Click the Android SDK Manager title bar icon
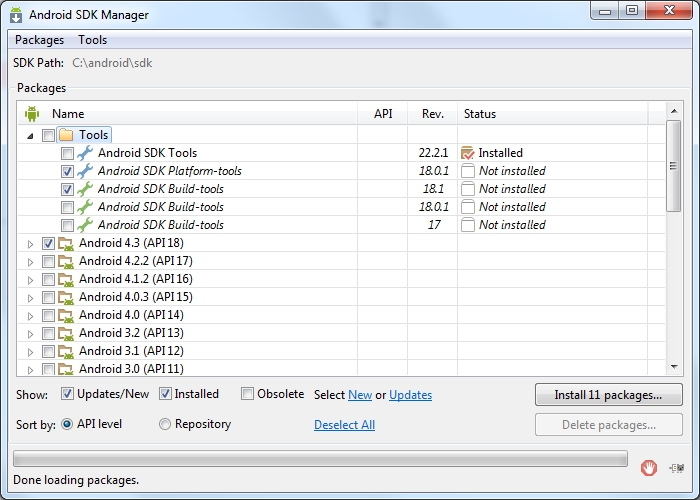 [x=17, y=15]
